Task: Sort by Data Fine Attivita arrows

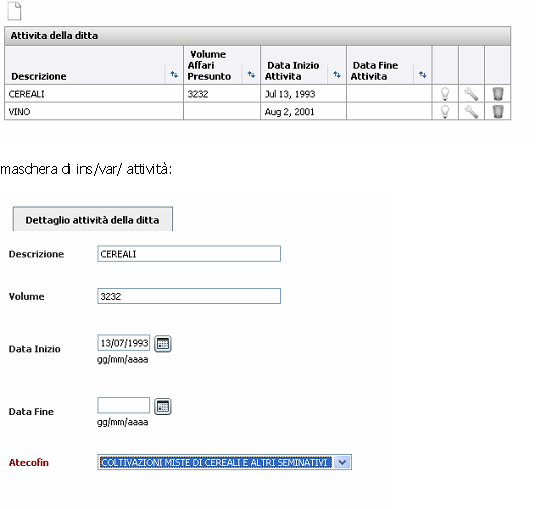Action: point(423,74)
